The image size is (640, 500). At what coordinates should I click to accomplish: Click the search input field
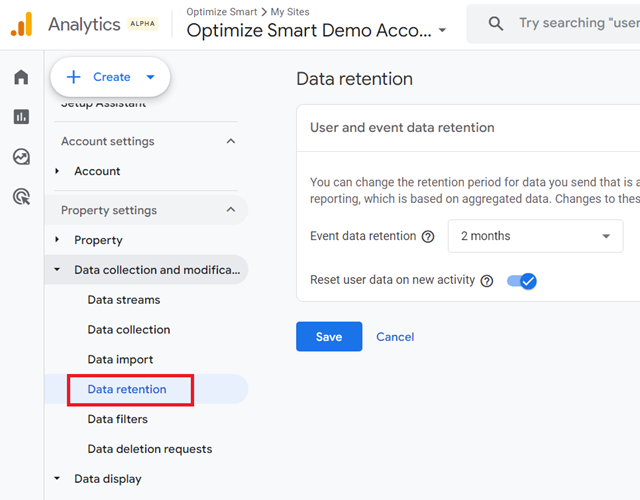click(x=553, y=23)
